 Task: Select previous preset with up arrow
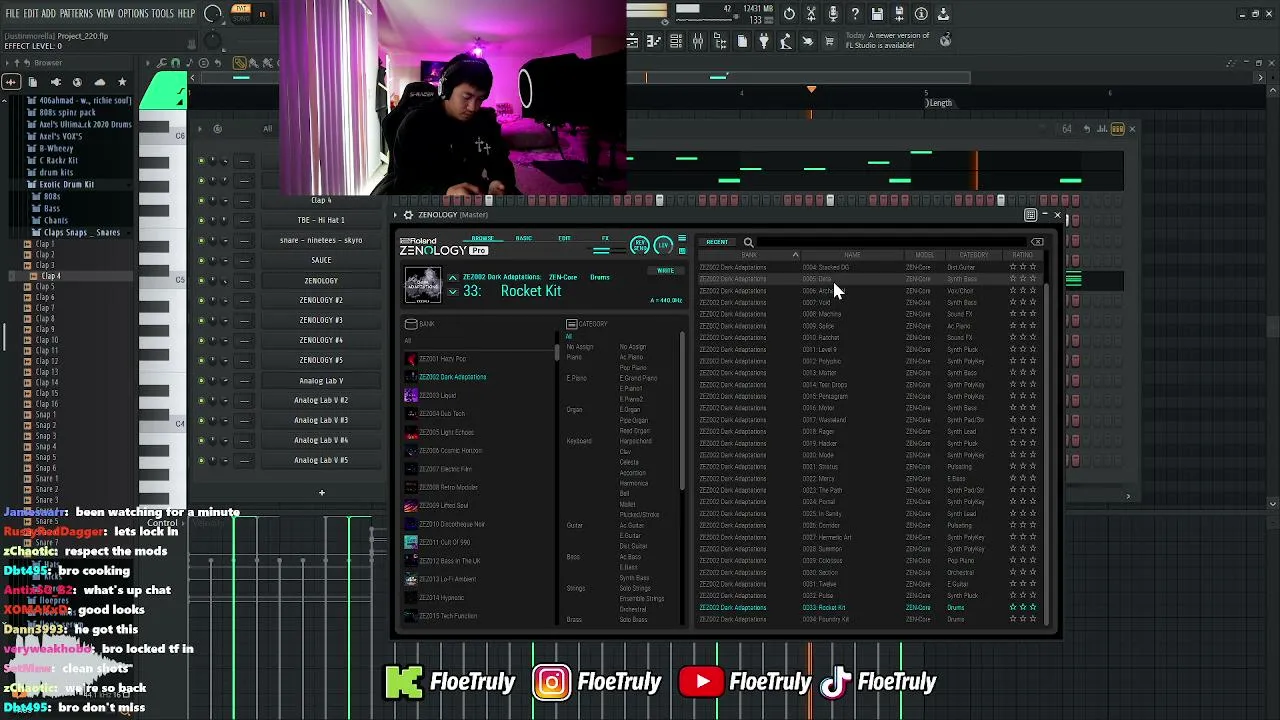pyautogui.click(x=453, y=278)
